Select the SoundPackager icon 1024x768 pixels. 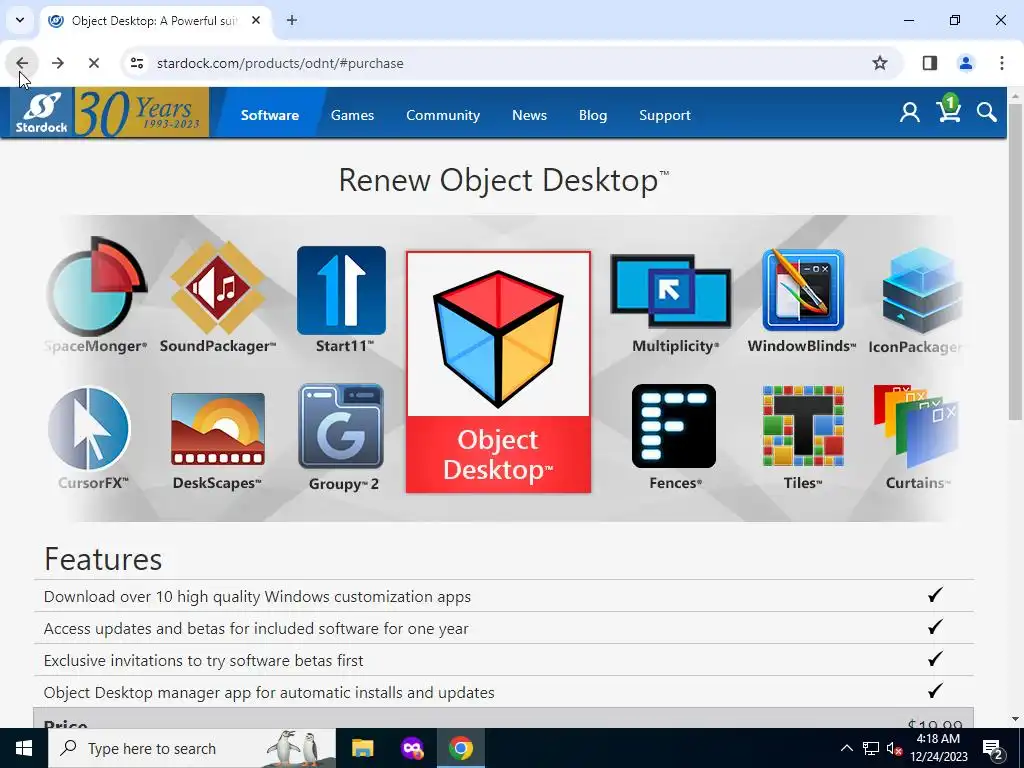click(x=217, y=287)
